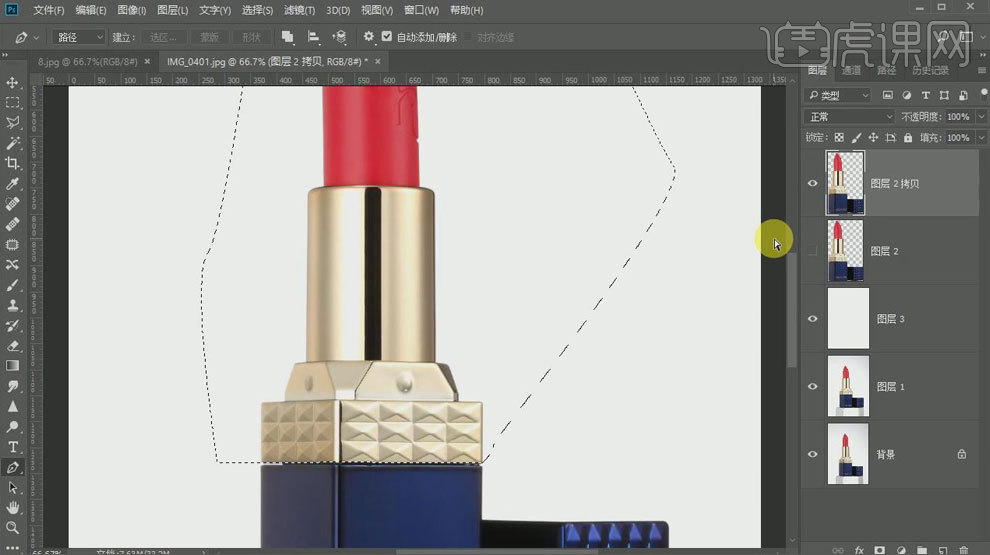Select the Eraser tool
990x555 pixels.
(x=12, y=345)
